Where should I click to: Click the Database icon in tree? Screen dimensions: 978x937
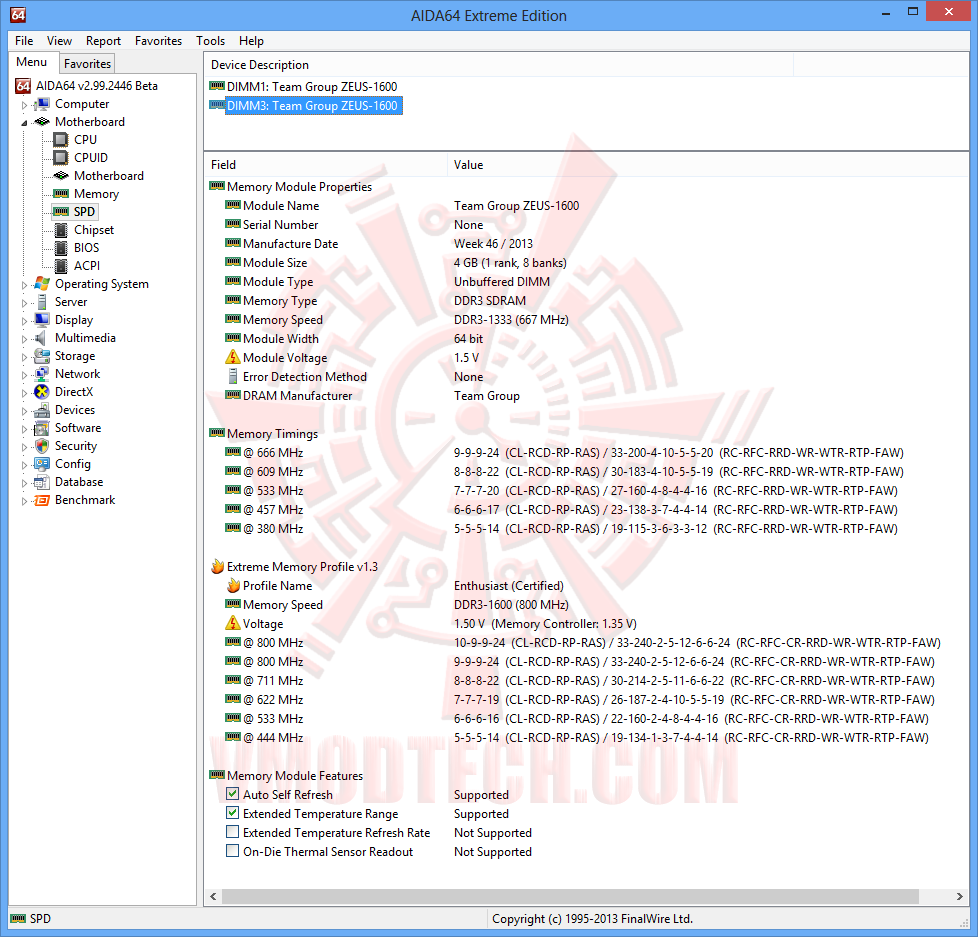point(42,482)
